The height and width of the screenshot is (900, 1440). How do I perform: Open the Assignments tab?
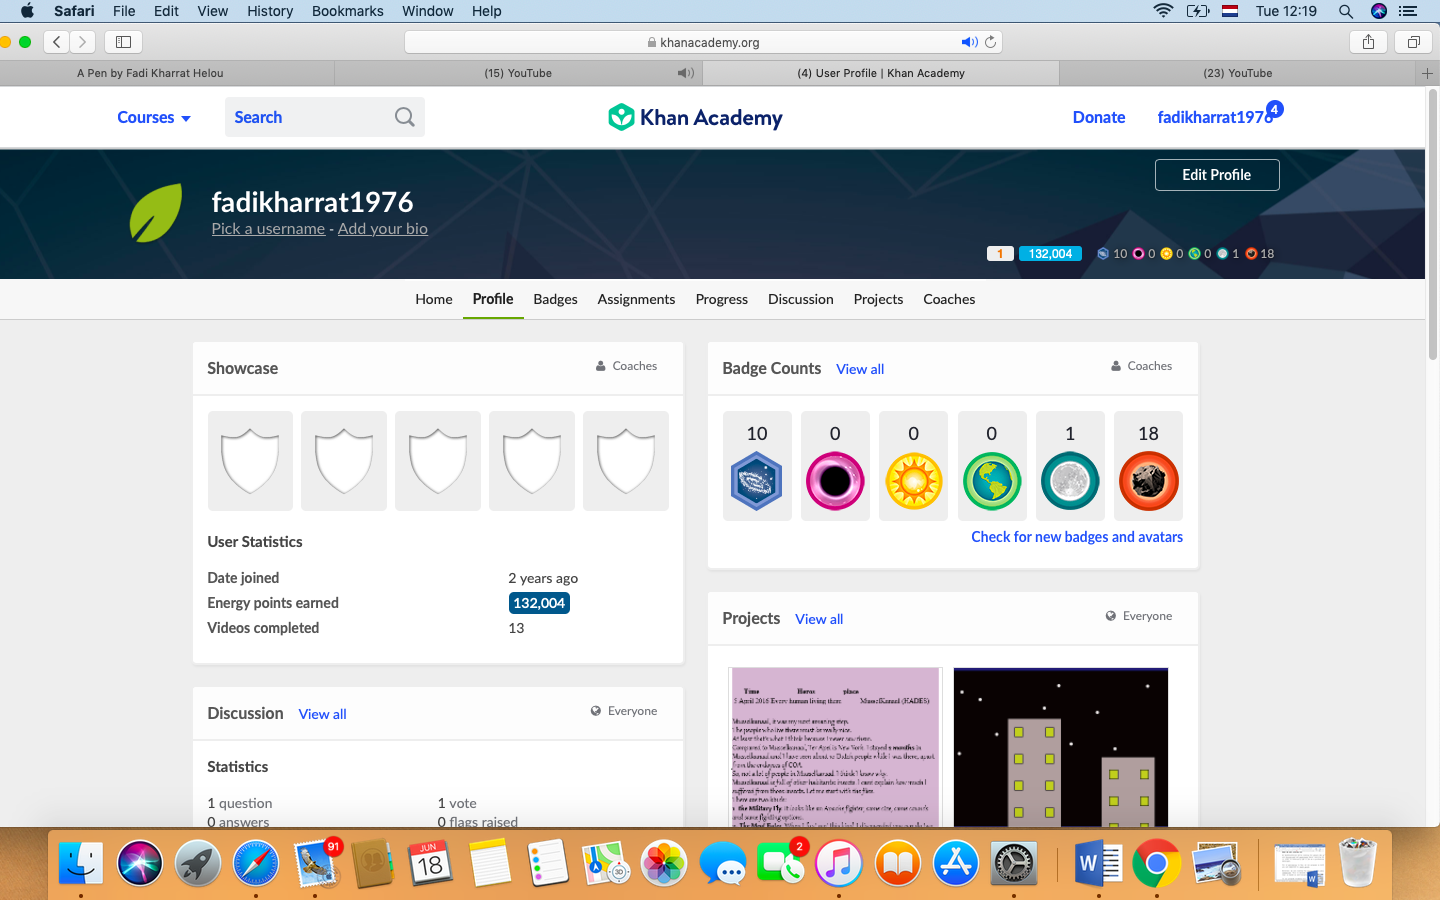pyautogui.click(x=636, y=299)
